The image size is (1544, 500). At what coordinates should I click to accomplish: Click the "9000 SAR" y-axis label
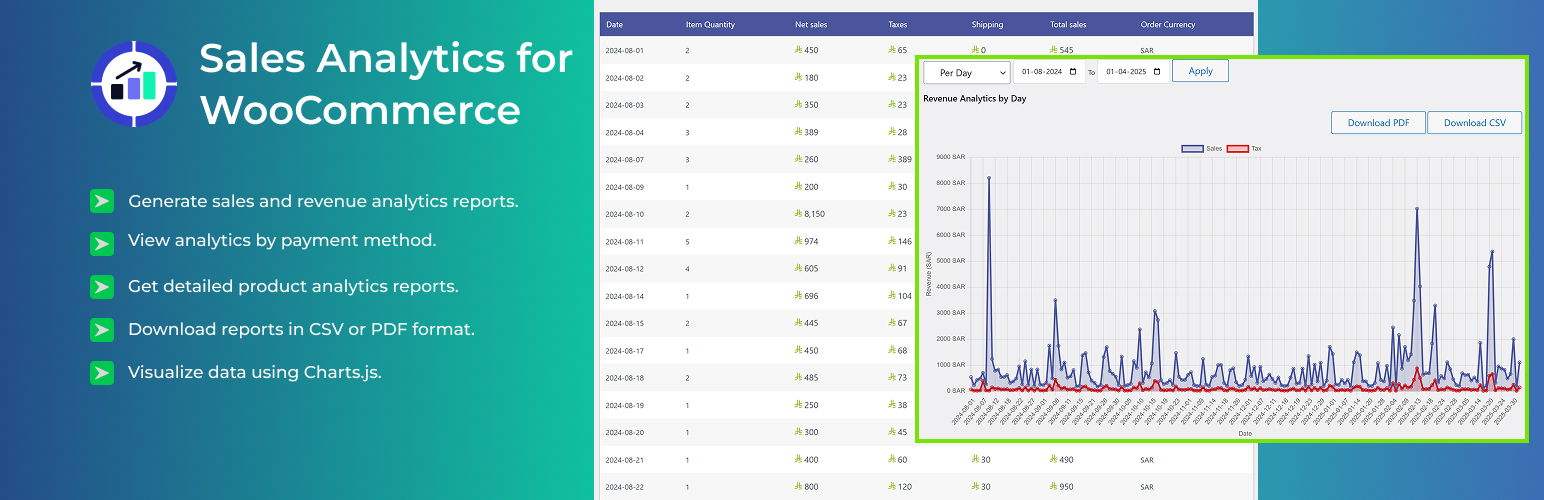(950, 157)
